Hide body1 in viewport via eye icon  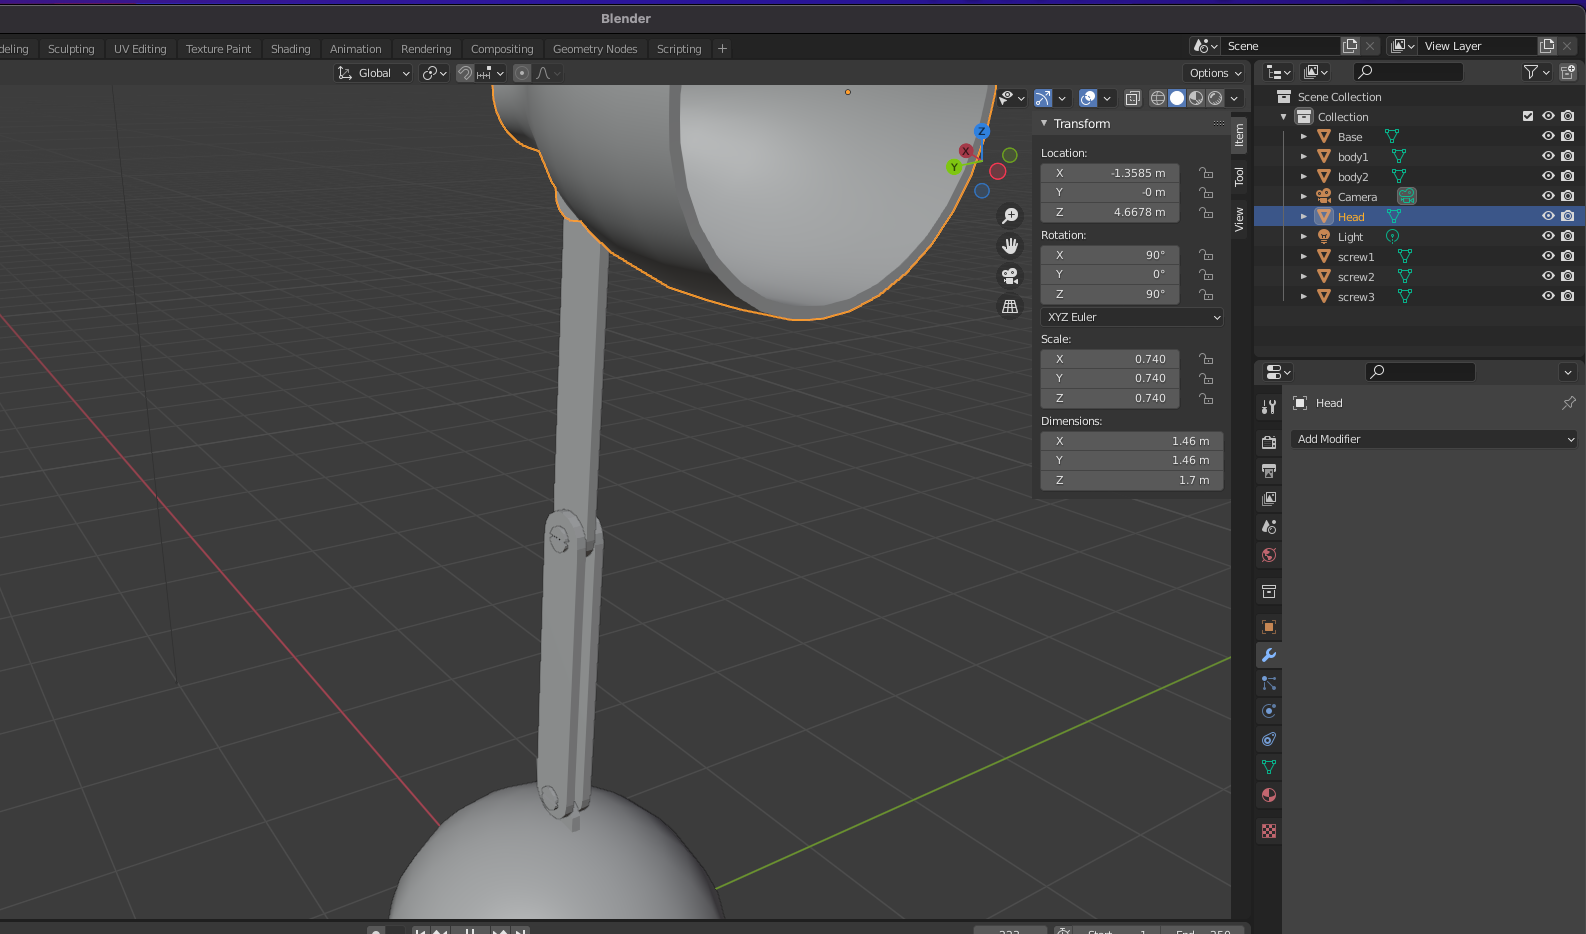(1548, 156)
